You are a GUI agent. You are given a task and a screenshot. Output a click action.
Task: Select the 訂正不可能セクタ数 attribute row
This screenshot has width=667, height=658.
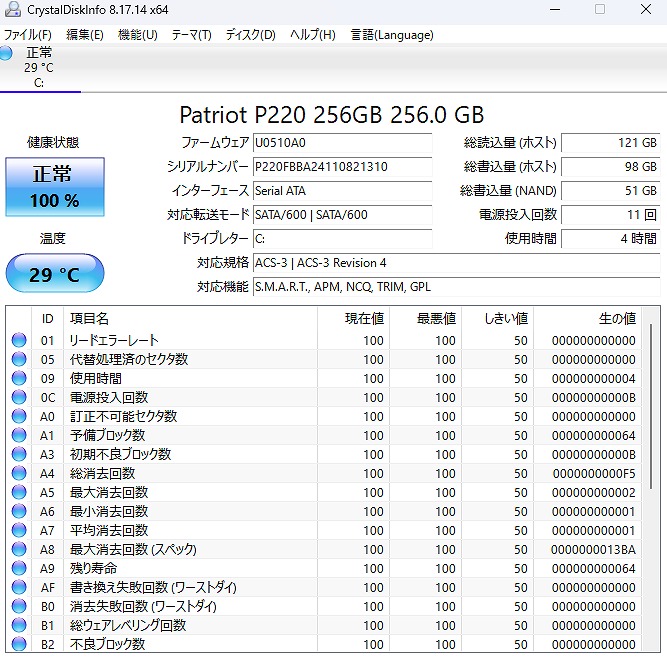point(324,416)
